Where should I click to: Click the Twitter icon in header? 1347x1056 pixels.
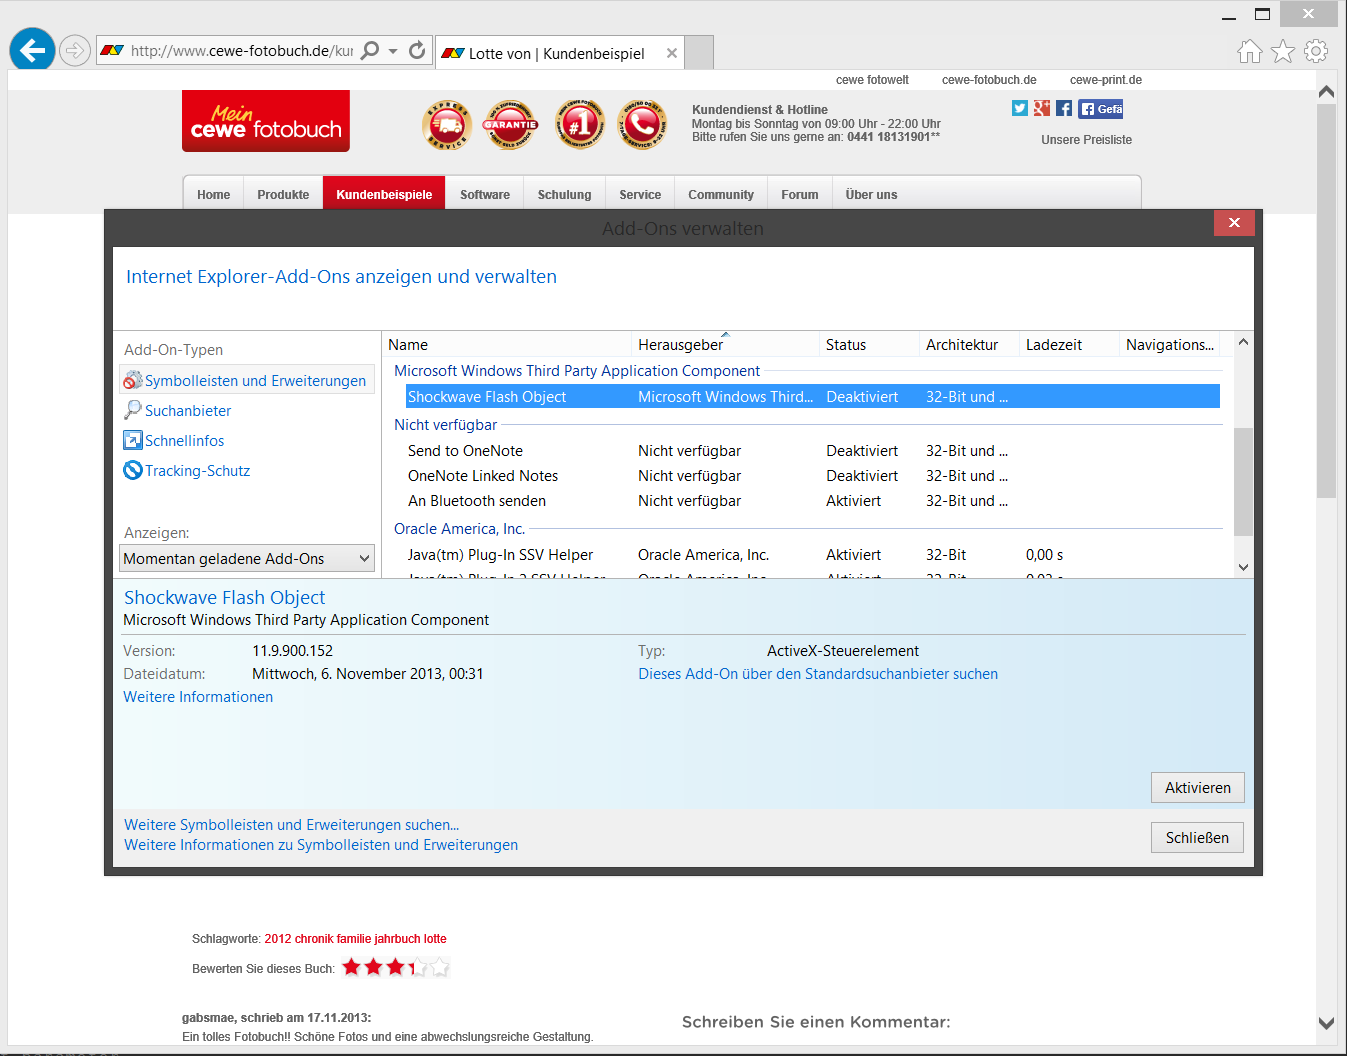pos(1019,108)
